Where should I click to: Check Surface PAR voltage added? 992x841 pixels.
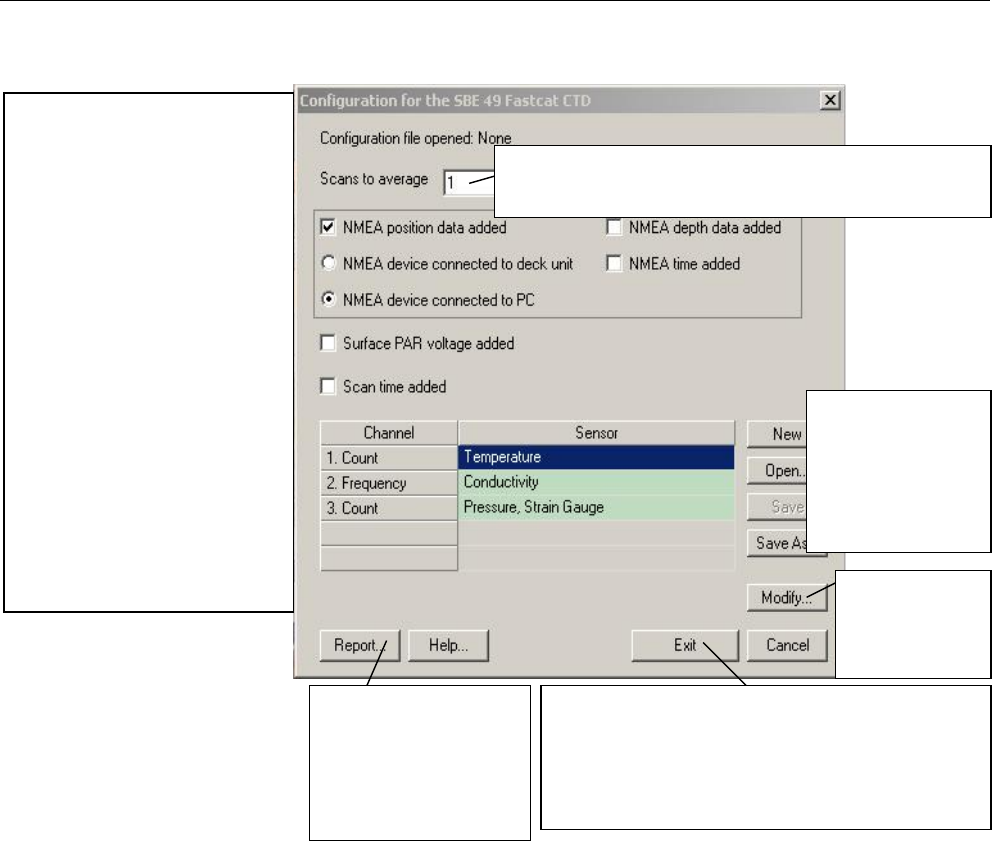(328, 343)
